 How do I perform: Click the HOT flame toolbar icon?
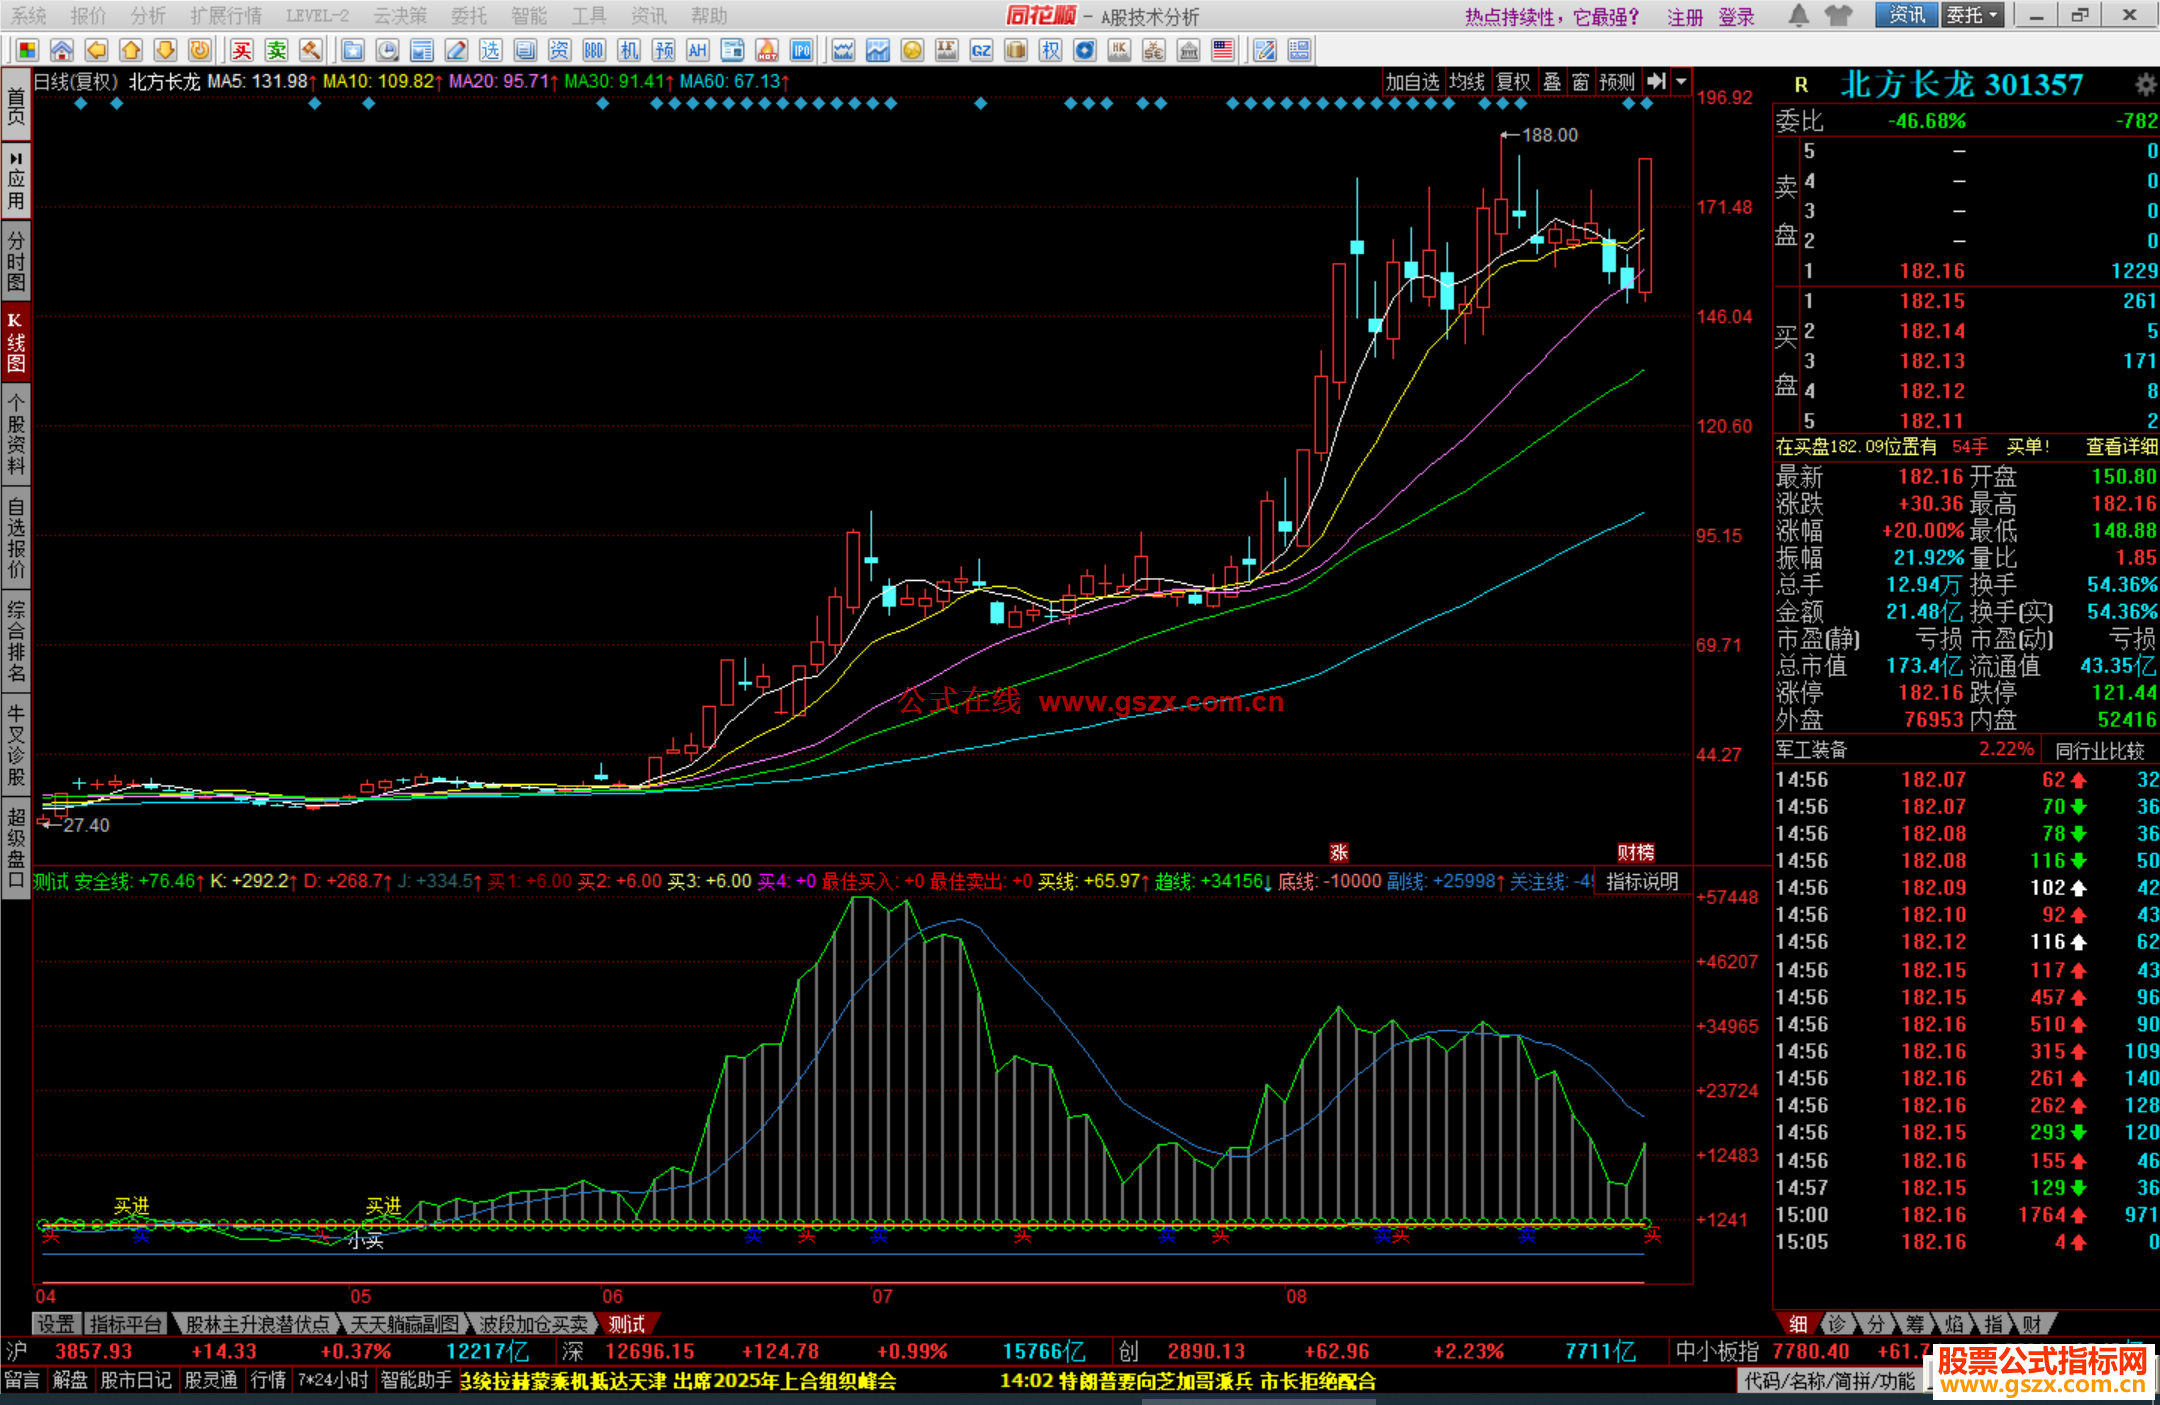click(x=767, y=50)
